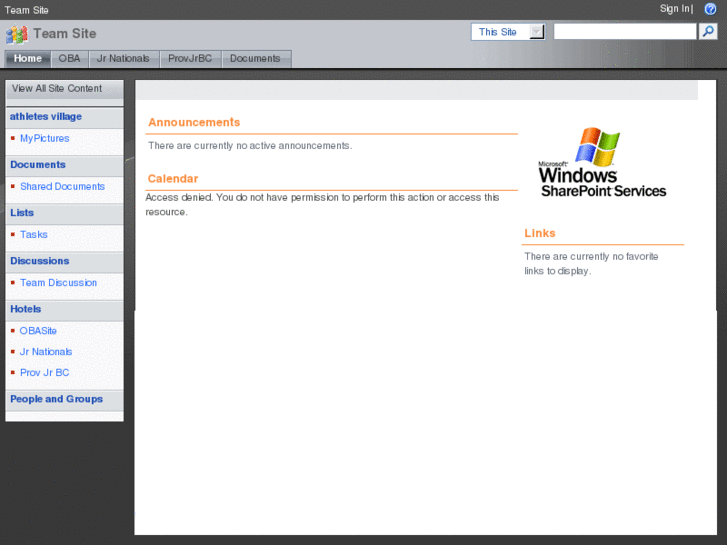Open the Documents tab in top navigation
The height and width of the screenshot is (545, 727).
(256, 58)
